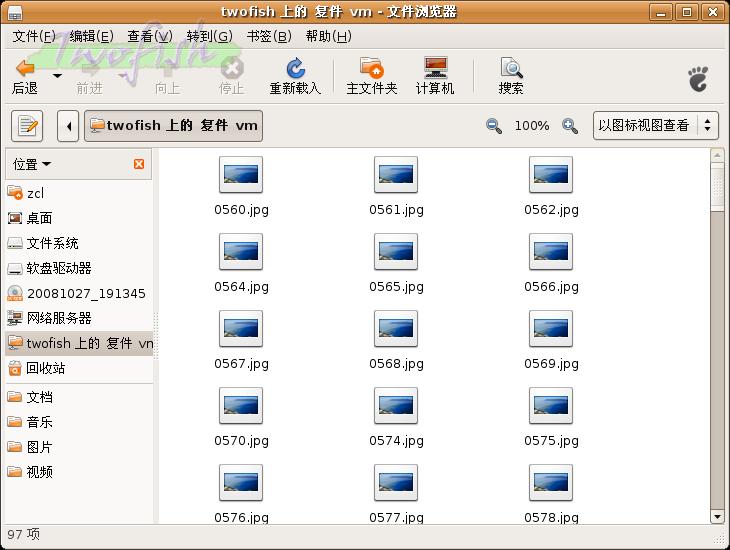Select zcl home in the sidebar
The width and height of the screenshot is (730, 550).
click(79, 193)
